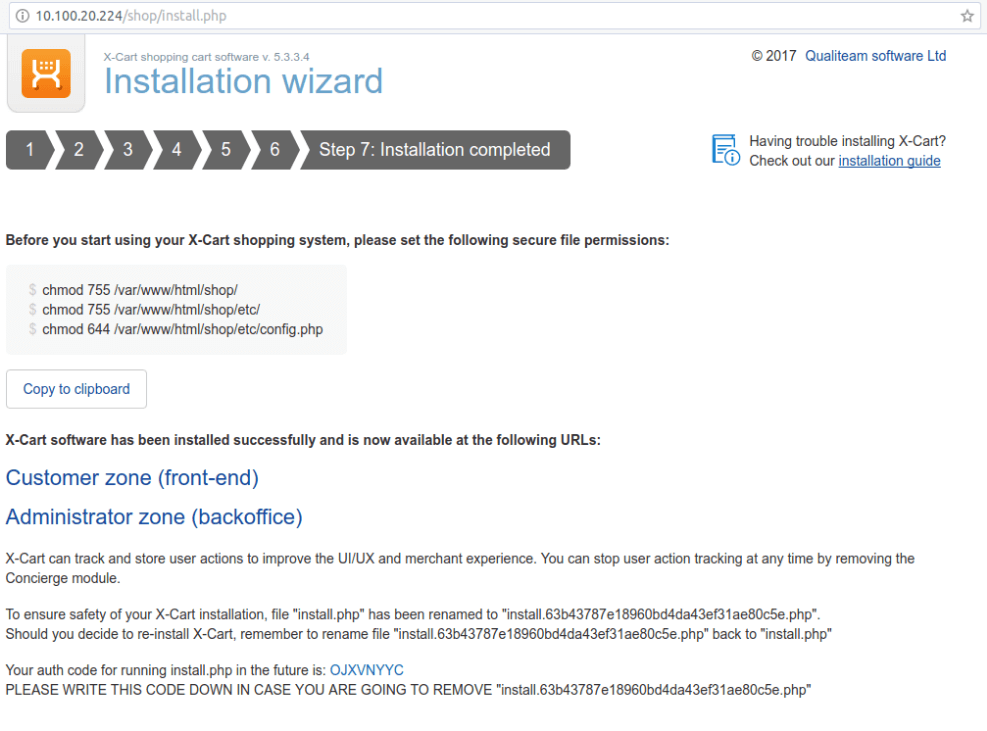This screenshot has height=731, width=987.
Task: Go to wizard step 5
Action: pos(226,150)
